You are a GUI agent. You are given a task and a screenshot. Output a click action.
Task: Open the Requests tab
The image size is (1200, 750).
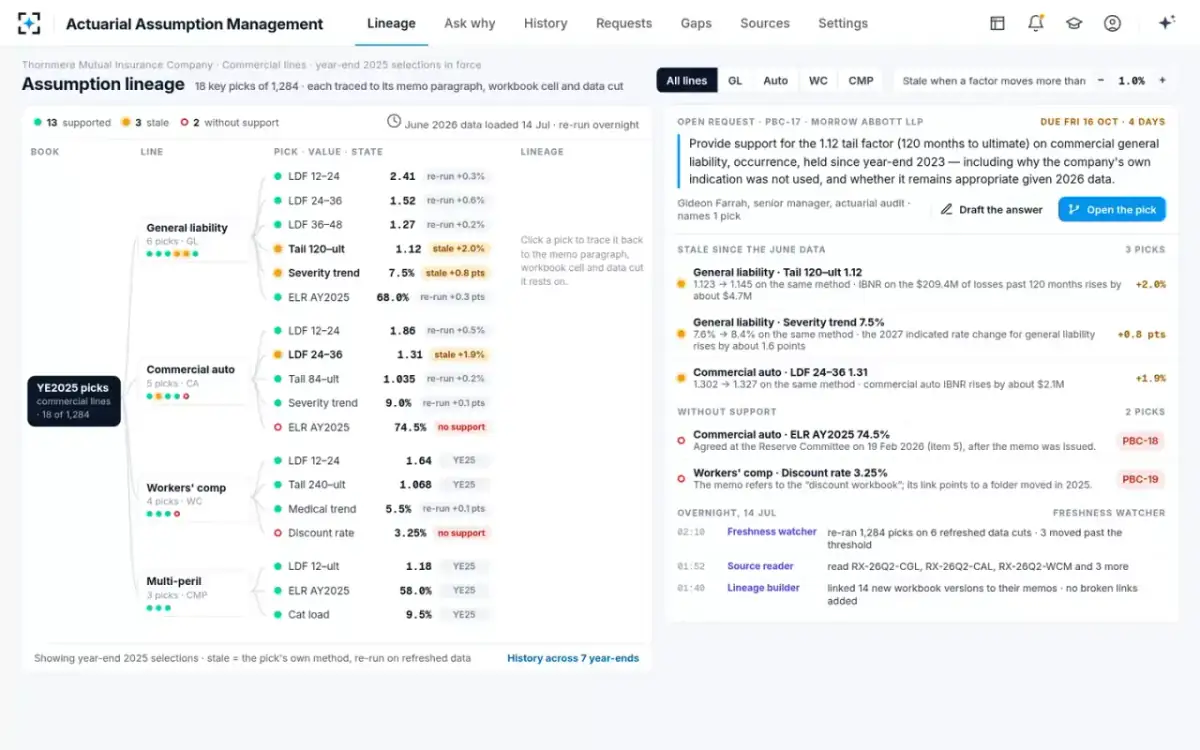tap(624, 23)
